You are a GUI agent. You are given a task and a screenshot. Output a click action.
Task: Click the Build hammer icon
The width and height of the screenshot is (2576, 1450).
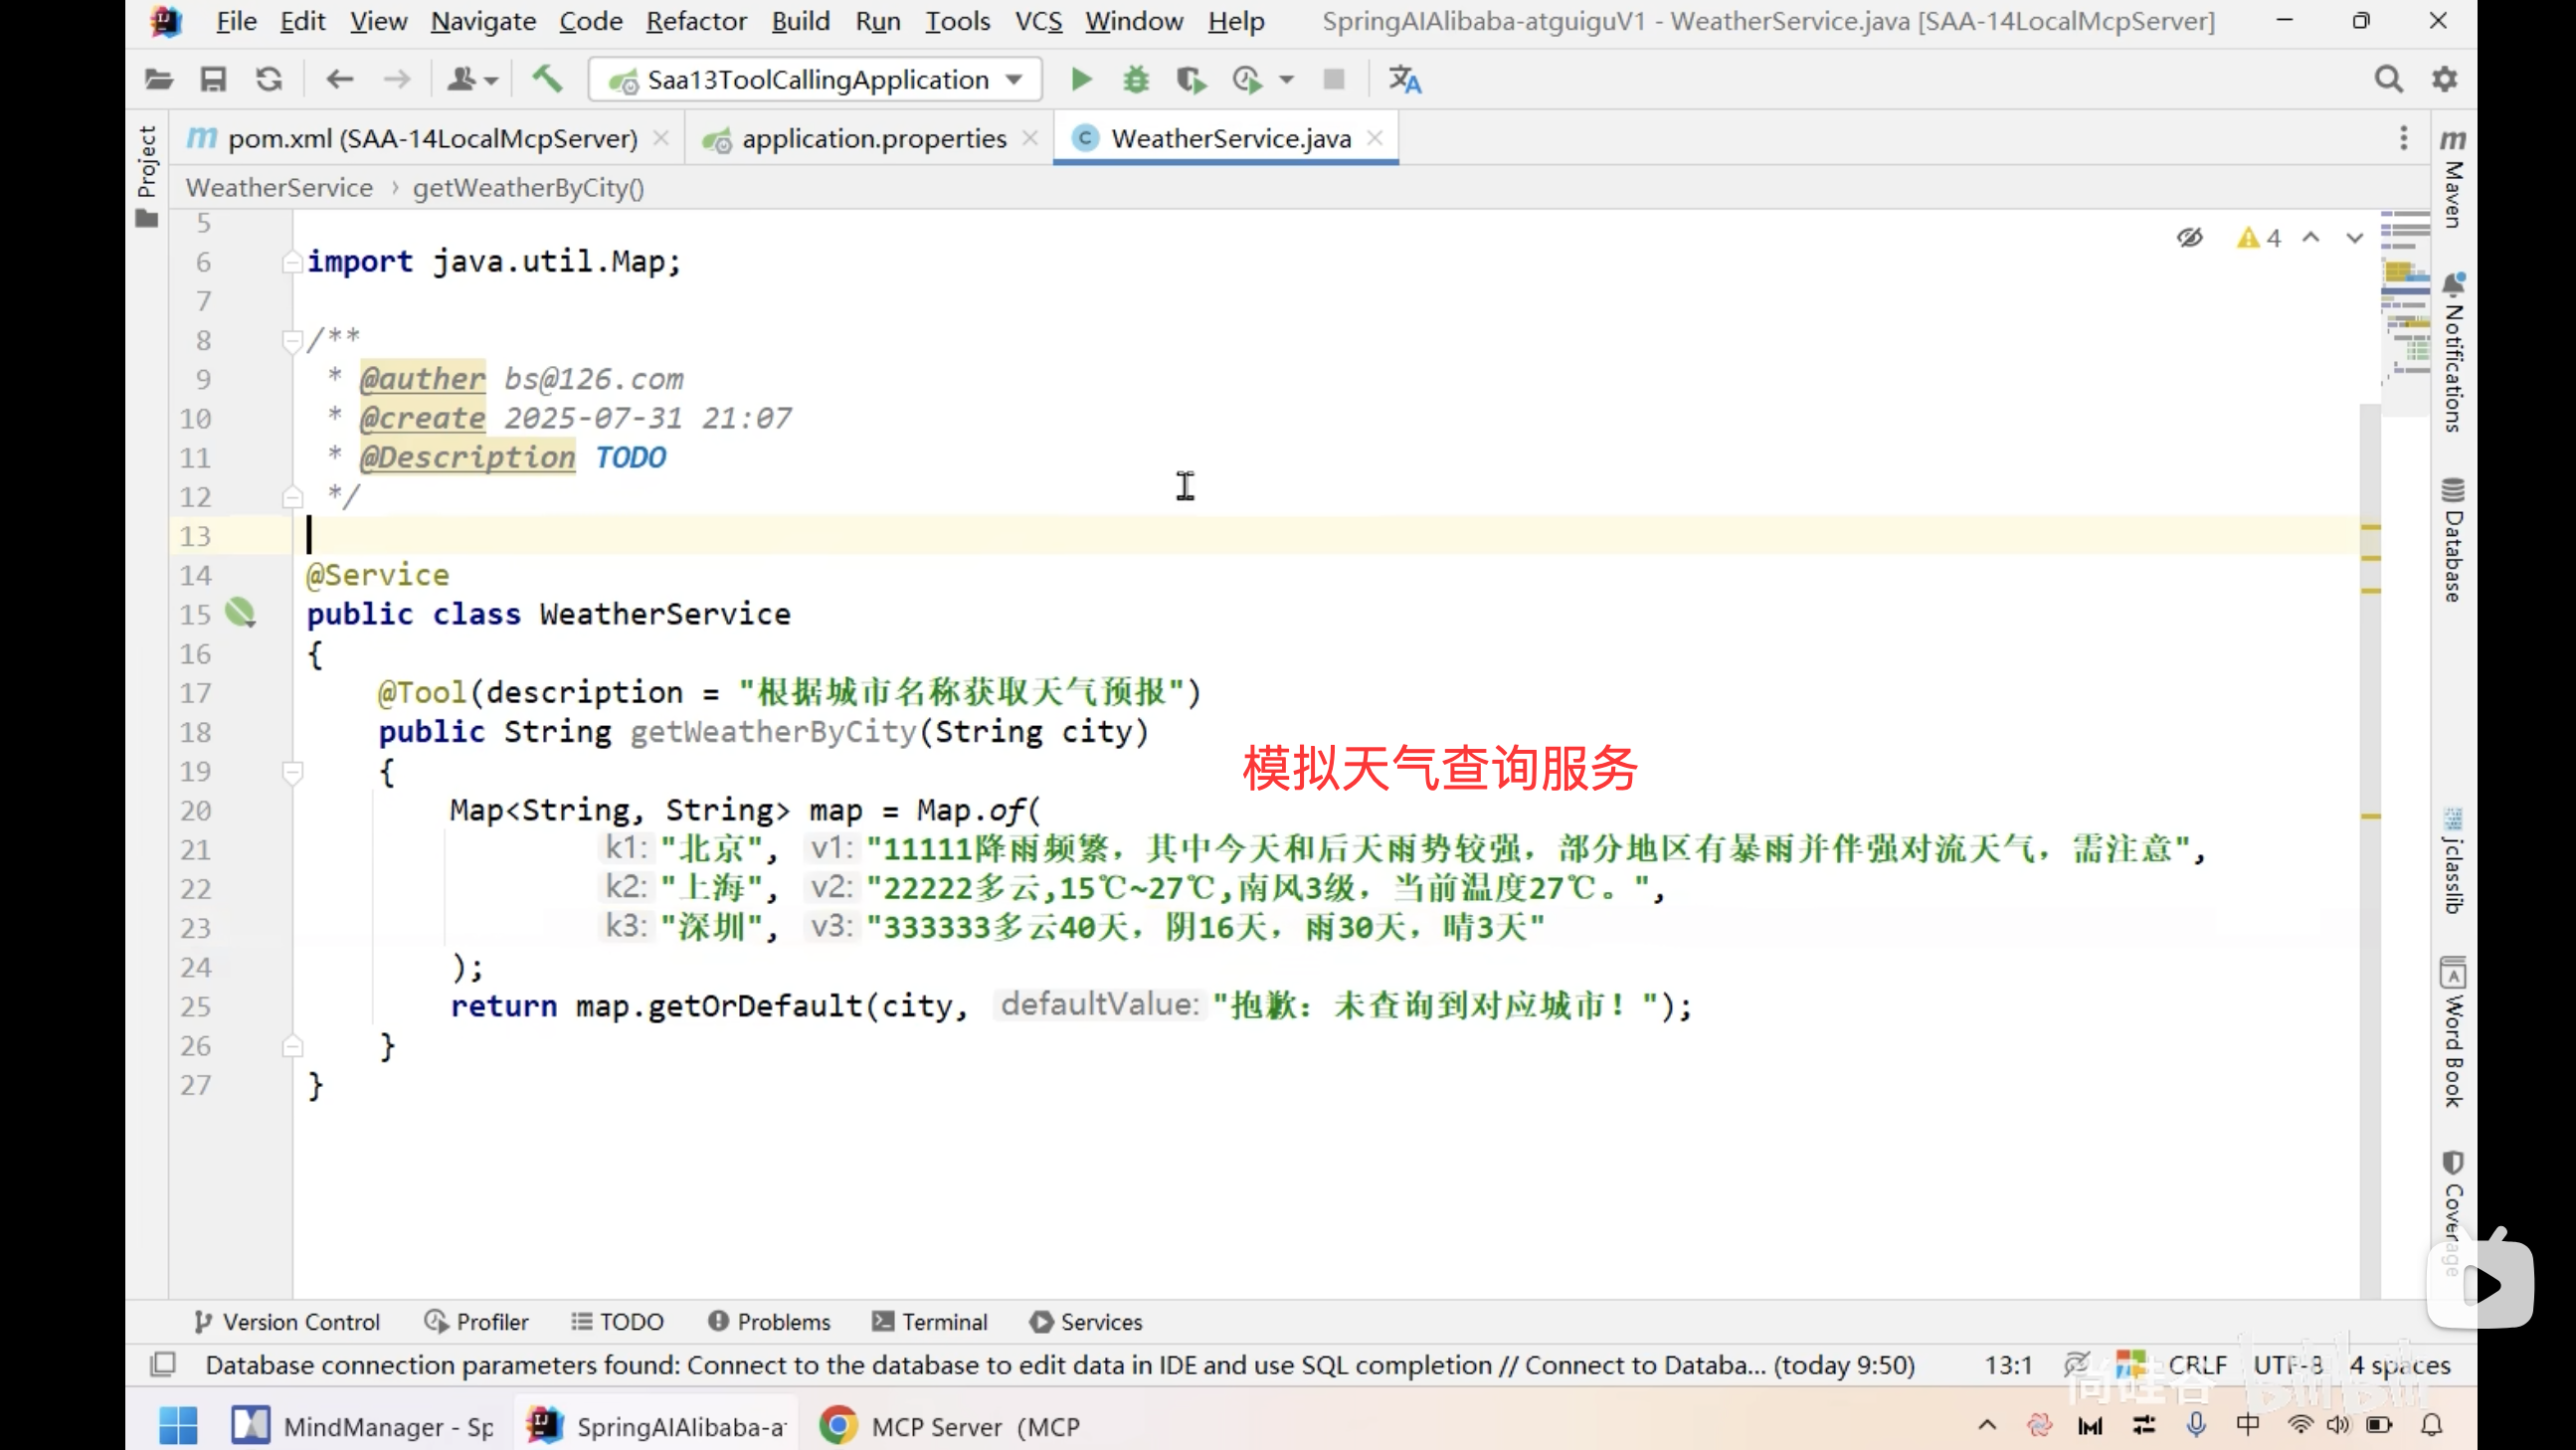click(547, 79)
